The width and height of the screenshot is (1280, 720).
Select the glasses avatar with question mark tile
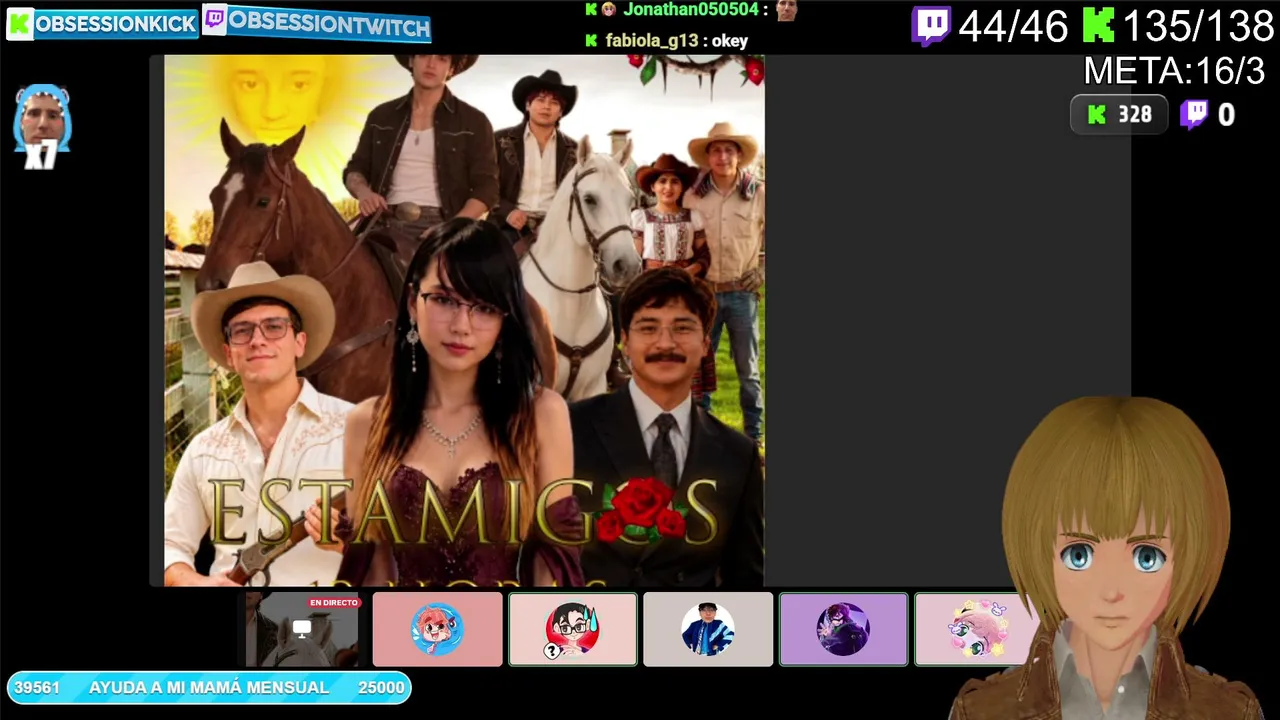coord(573,629)
